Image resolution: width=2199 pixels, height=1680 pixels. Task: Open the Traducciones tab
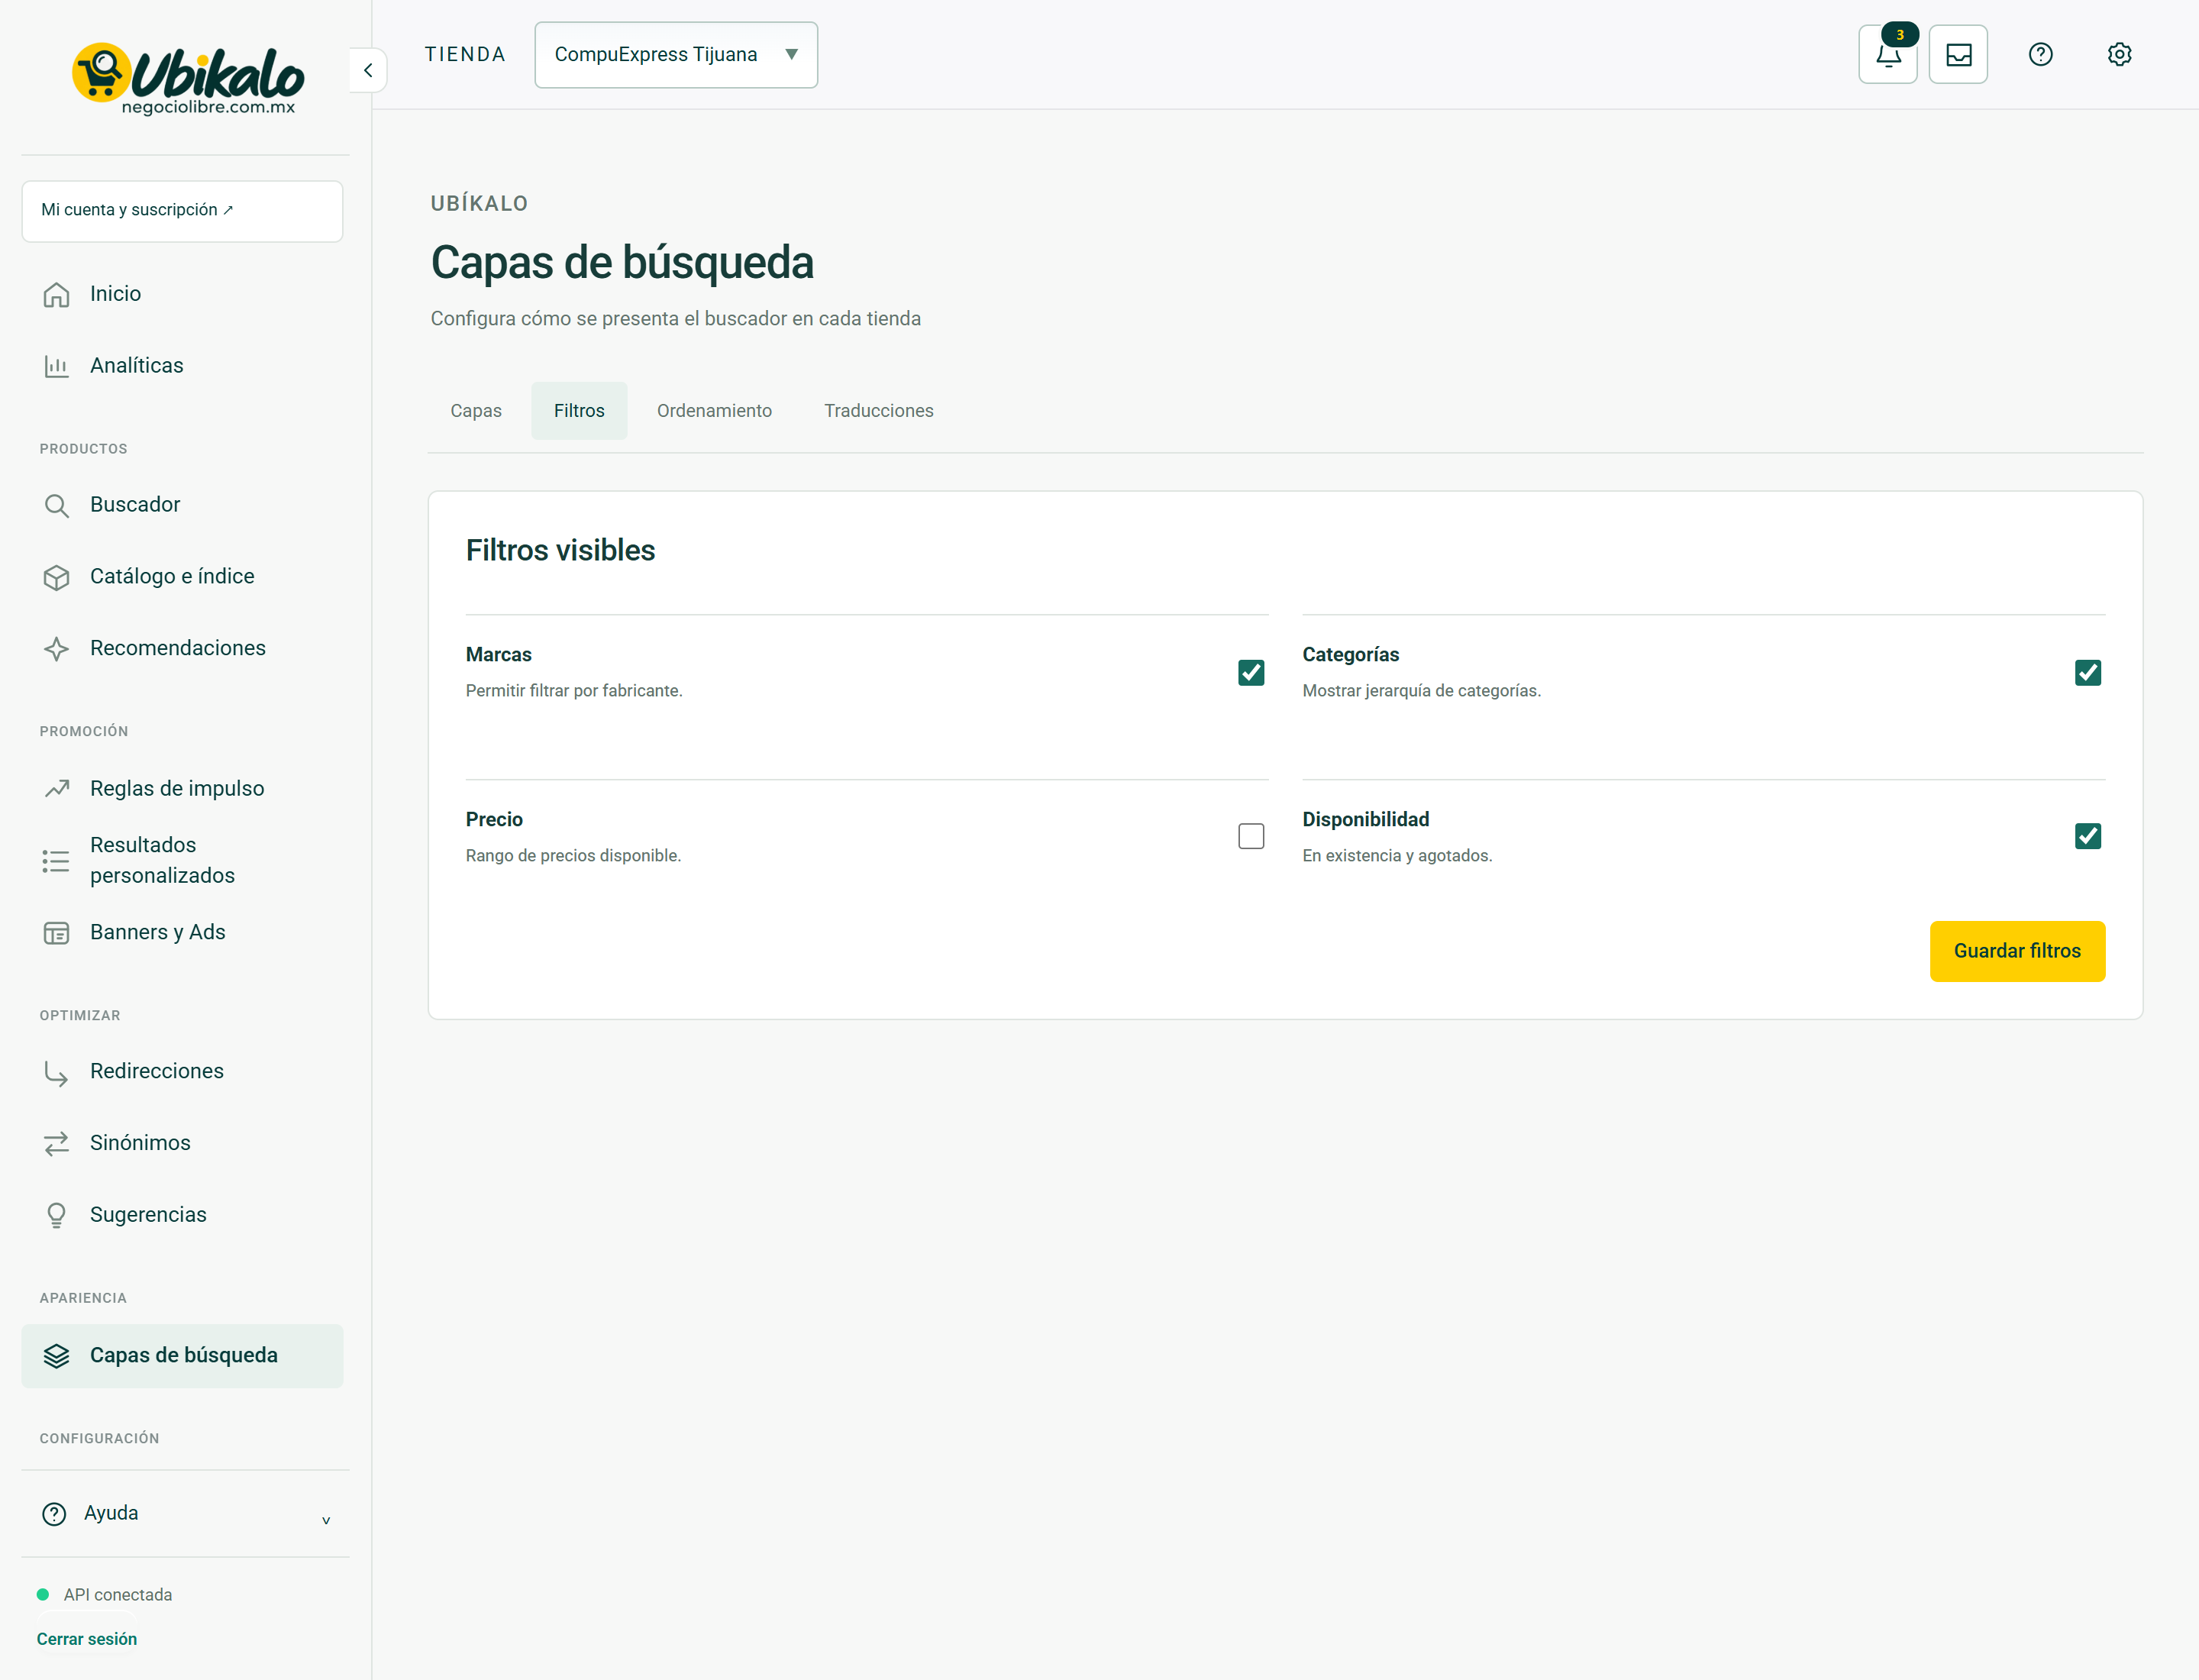(x=878, y=411)
